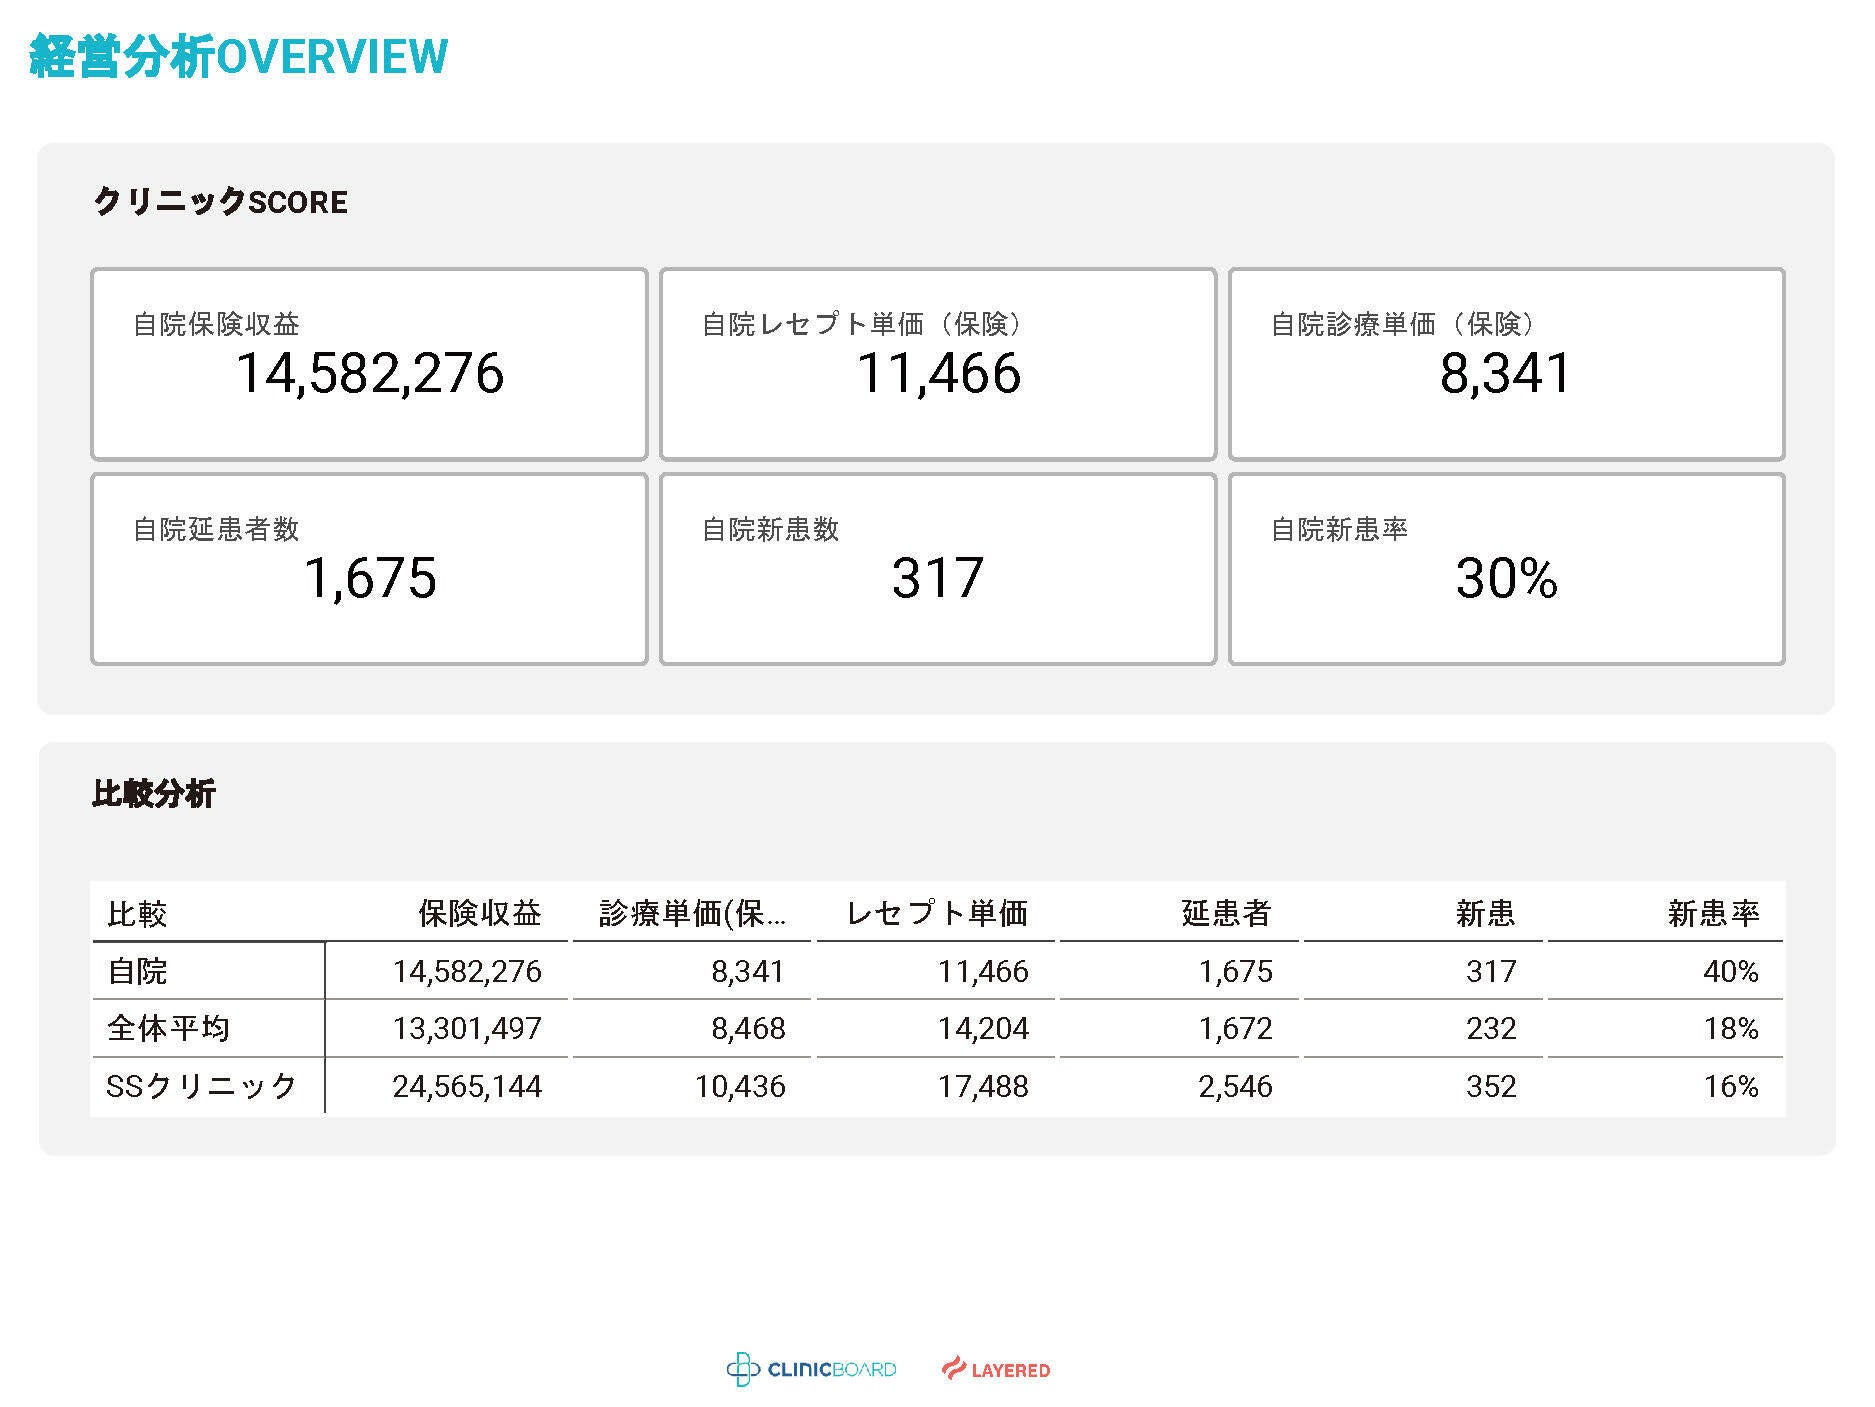Image resolution: width=1875 pixels, height=1407 pixels.
Task: Select the 自院延患者数 value 1,675 in score card
Action: click(x=370, y=579)
